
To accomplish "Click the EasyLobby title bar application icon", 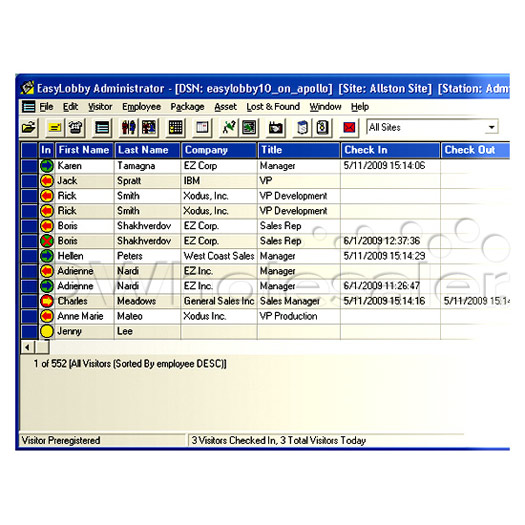I will pyautogui.click(x=27, y=88).
